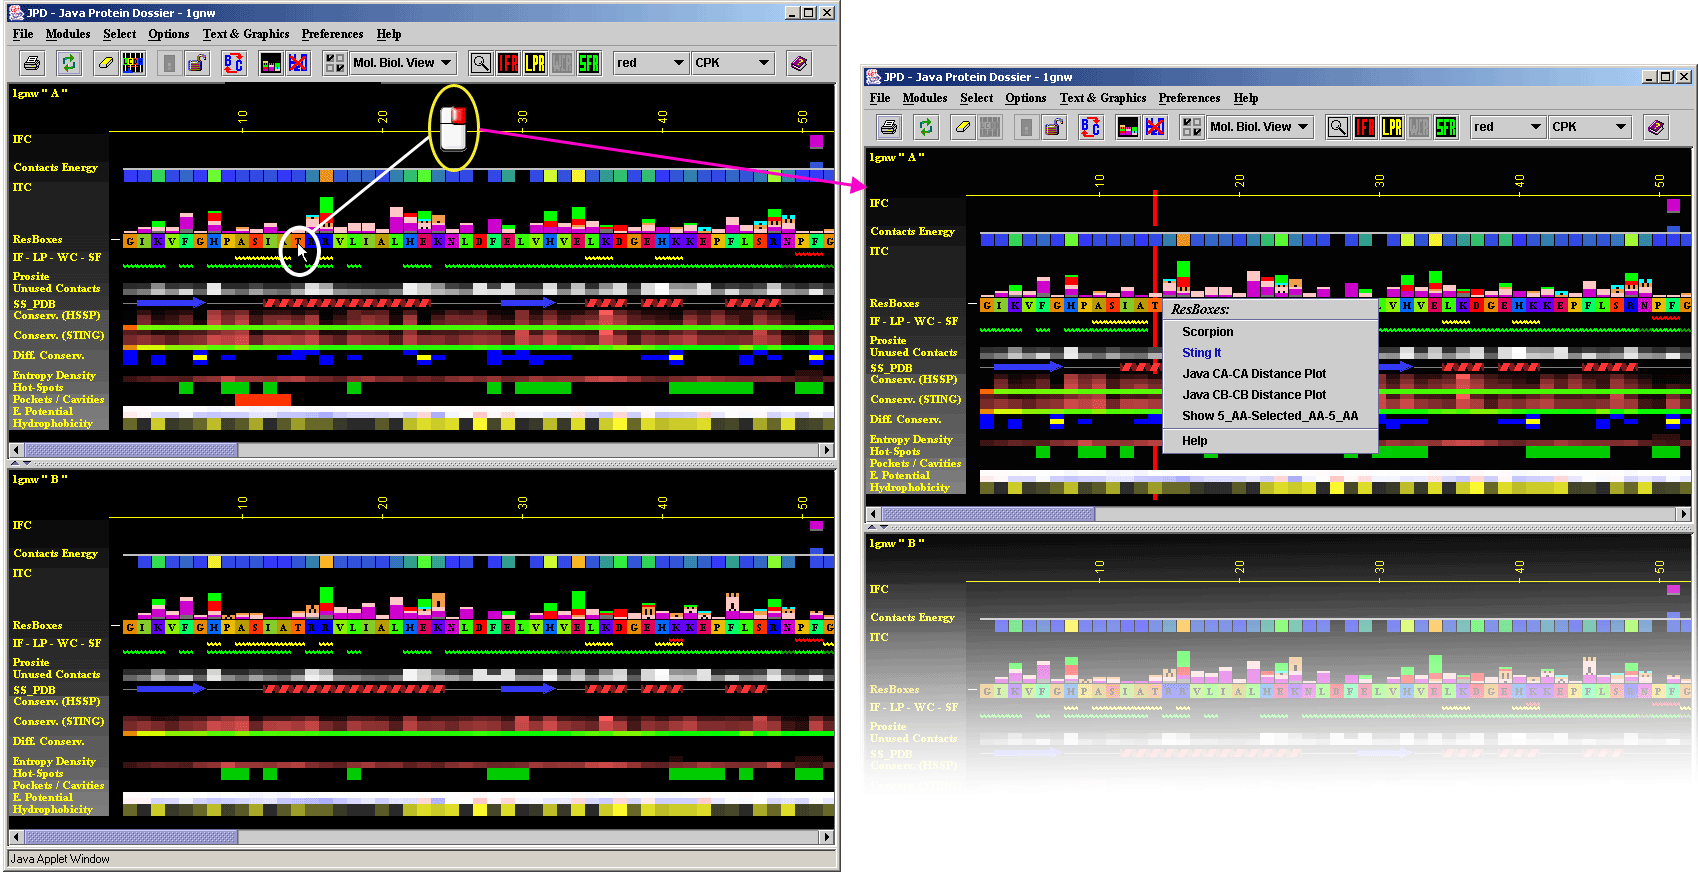This screenshot has width=1698, height=872.
Task: Click the print icon in left window toolbar
Action: pyautogui.click(x=32, y=63)
